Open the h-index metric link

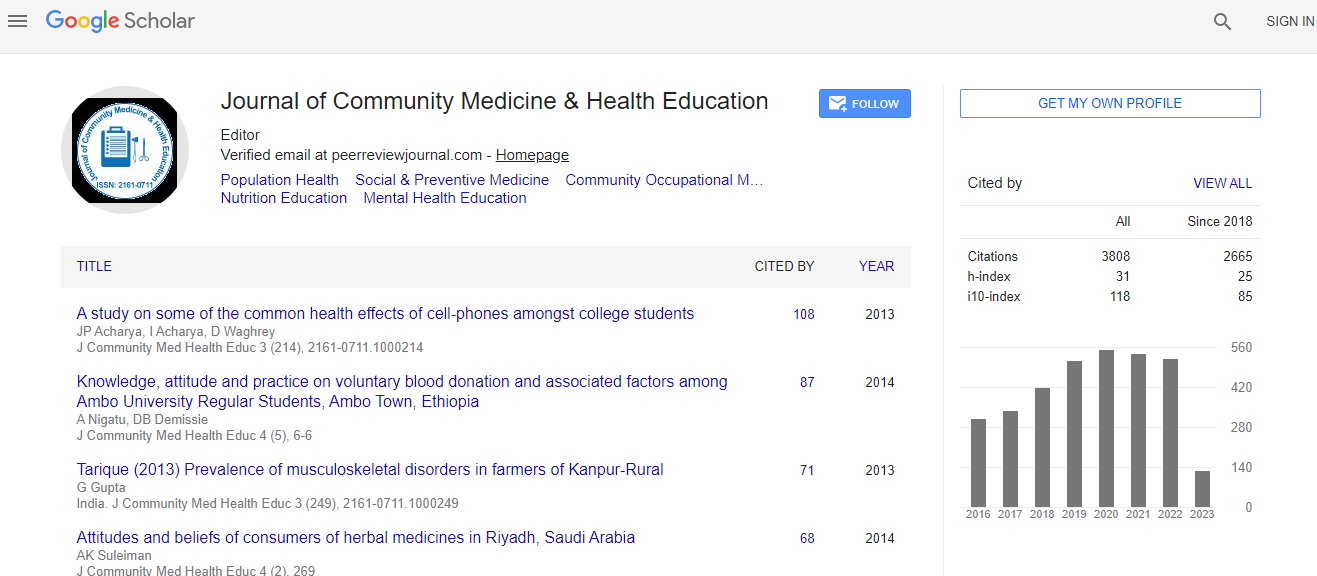[988, 276]
